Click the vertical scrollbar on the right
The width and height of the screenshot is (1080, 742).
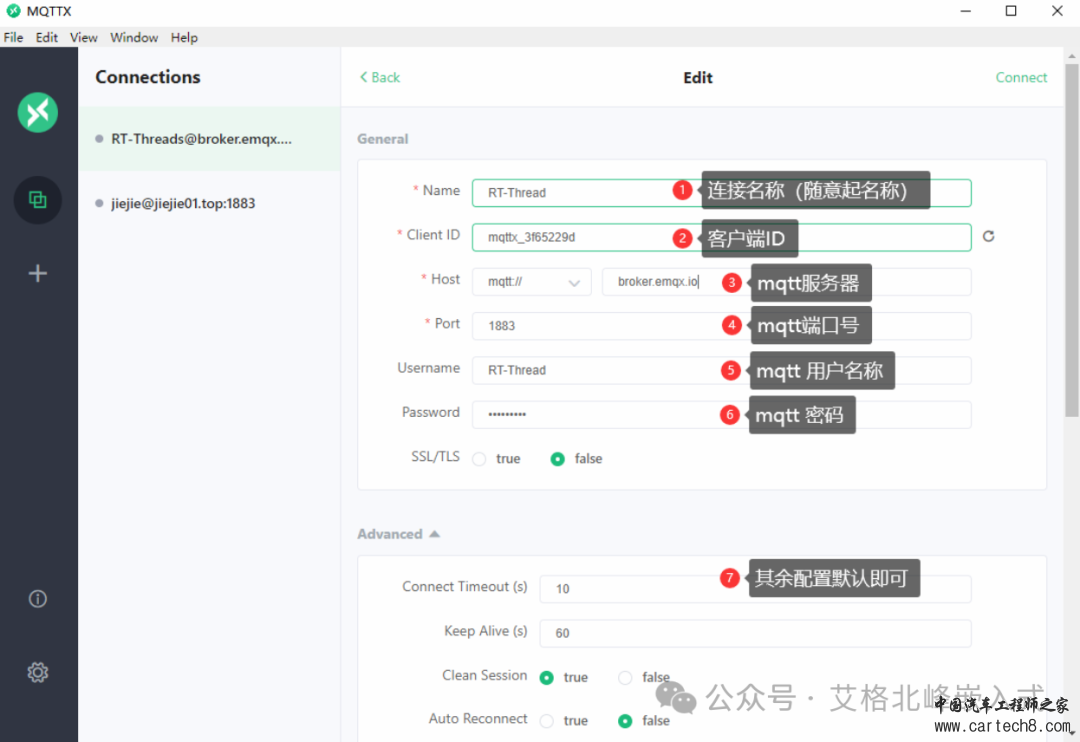tap(1072, 240)
